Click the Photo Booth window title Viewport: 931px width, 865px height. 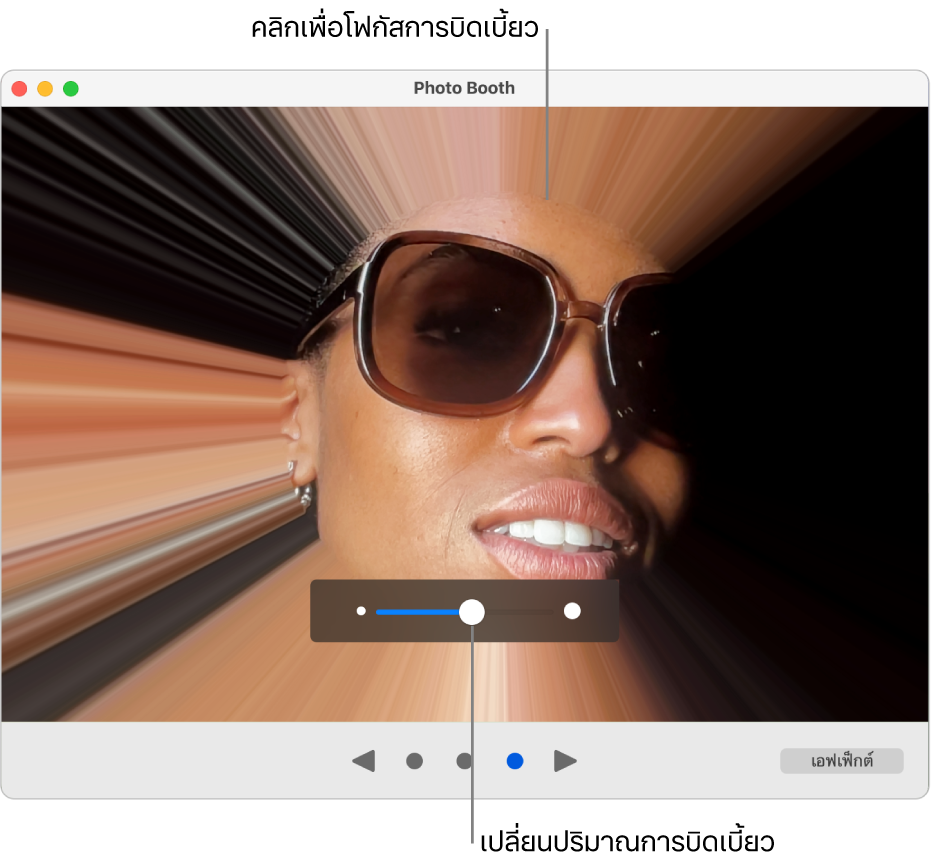pos(464,88)
